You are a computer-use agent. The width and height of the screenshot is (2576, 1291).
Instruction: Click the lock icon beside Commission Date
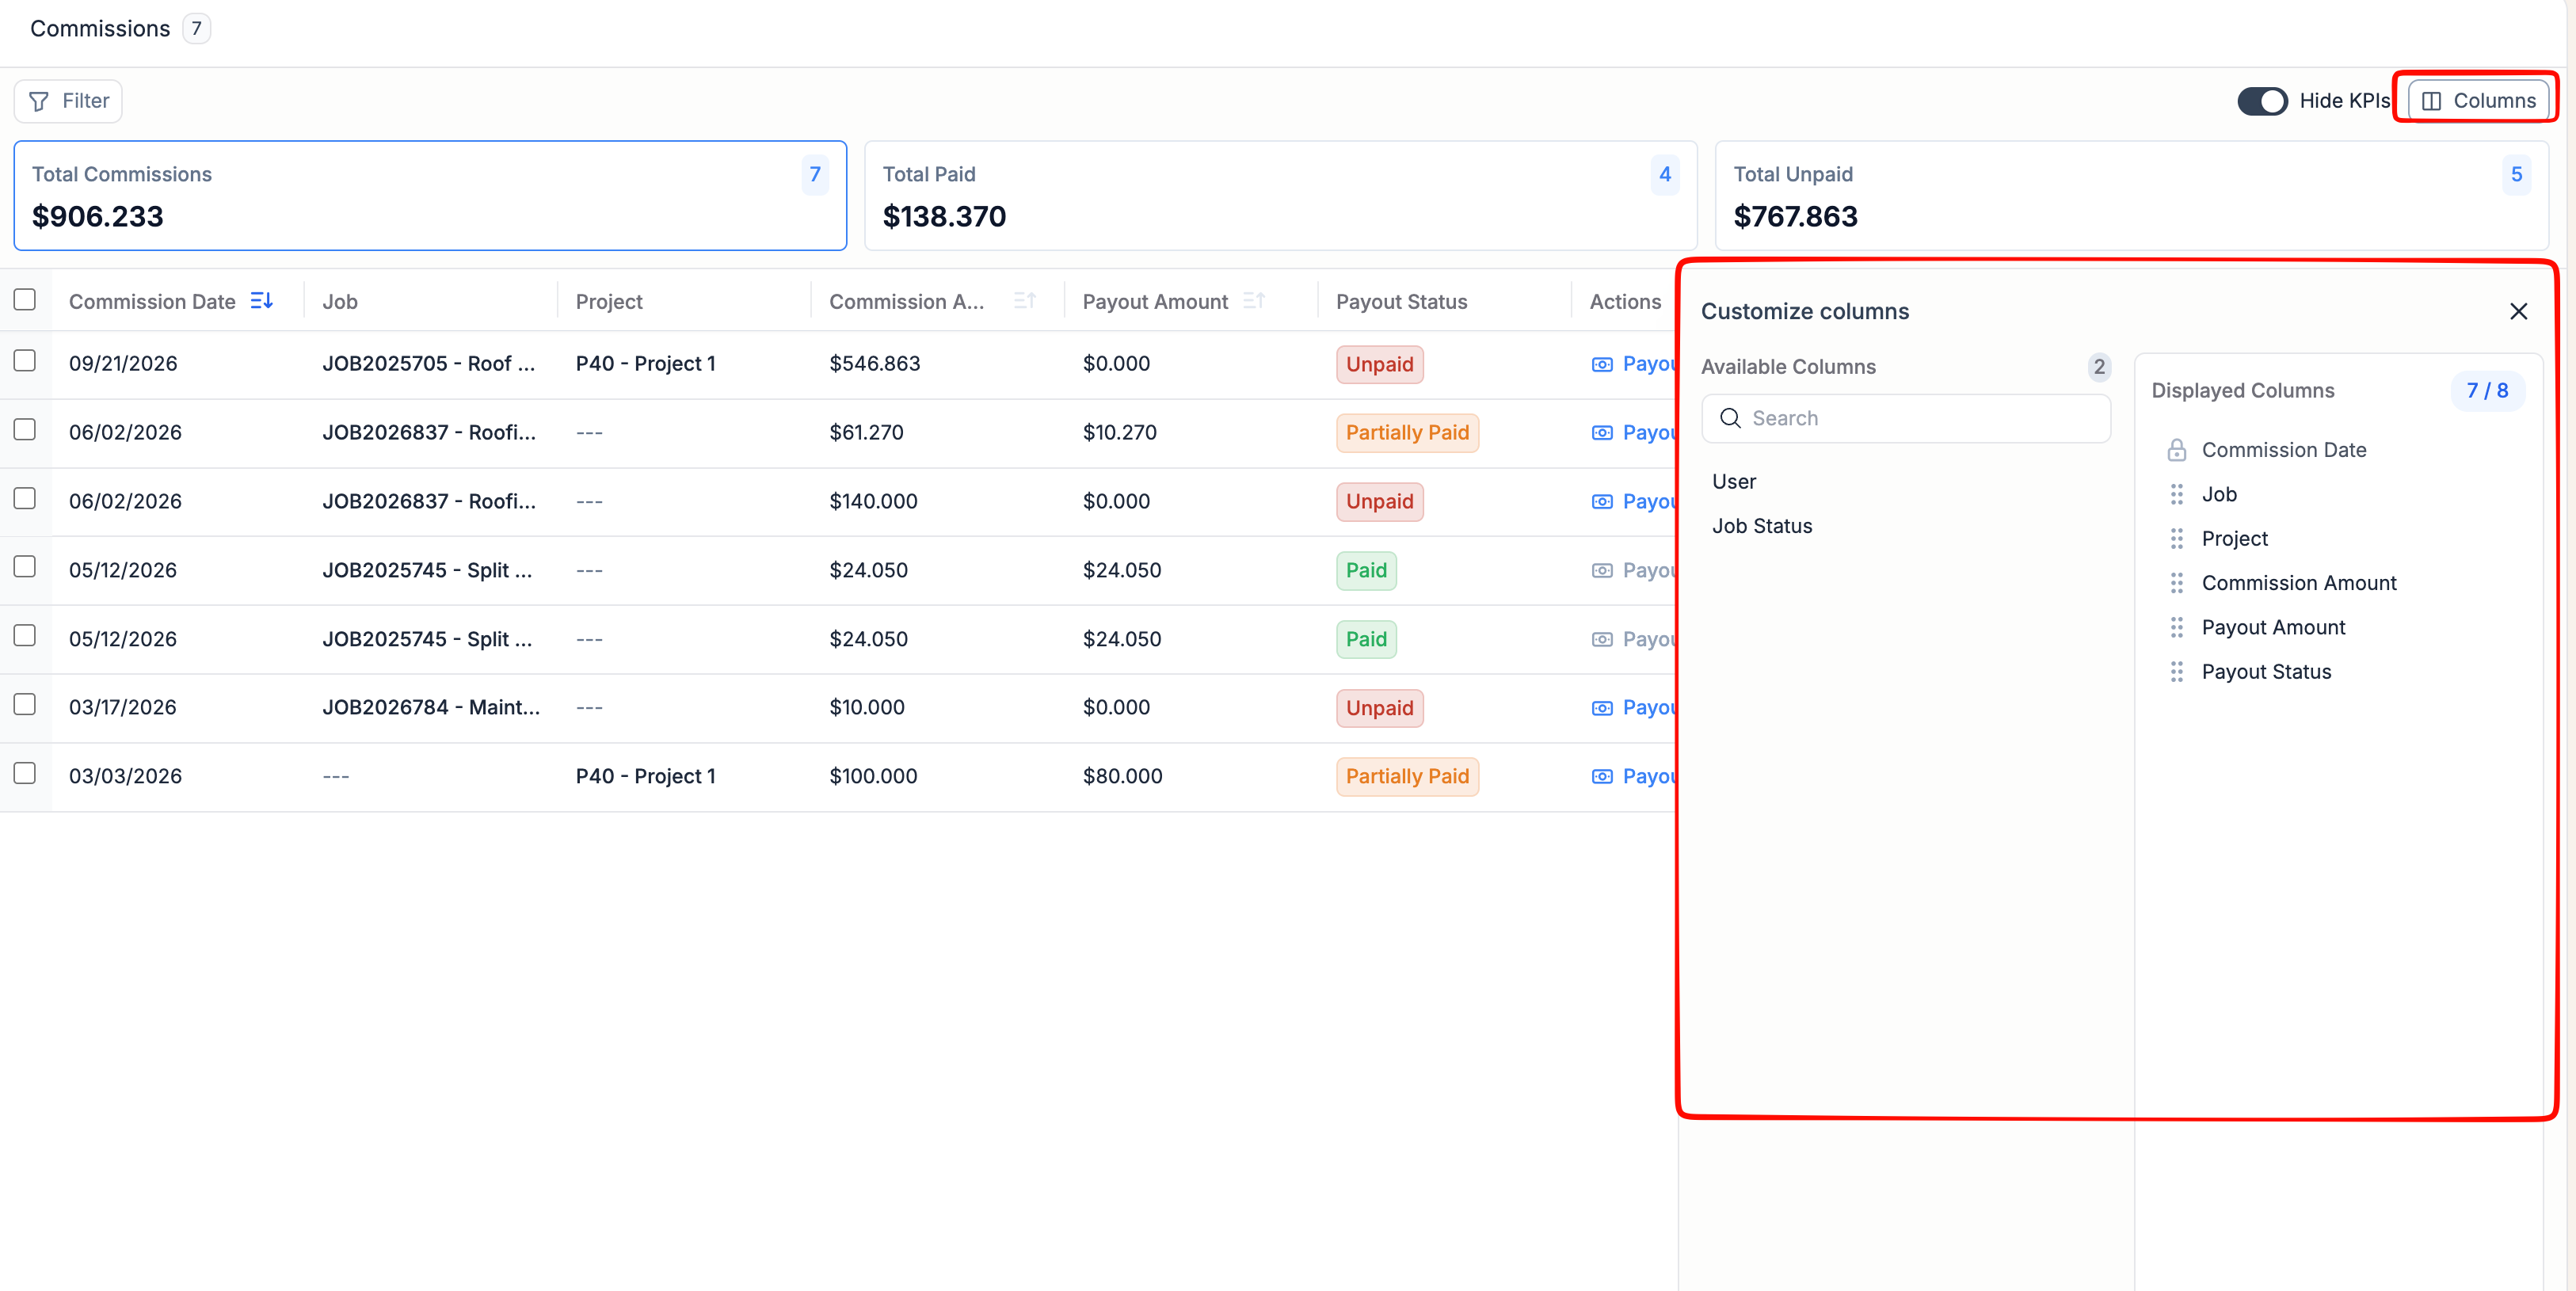click(x=2176, y=450)
